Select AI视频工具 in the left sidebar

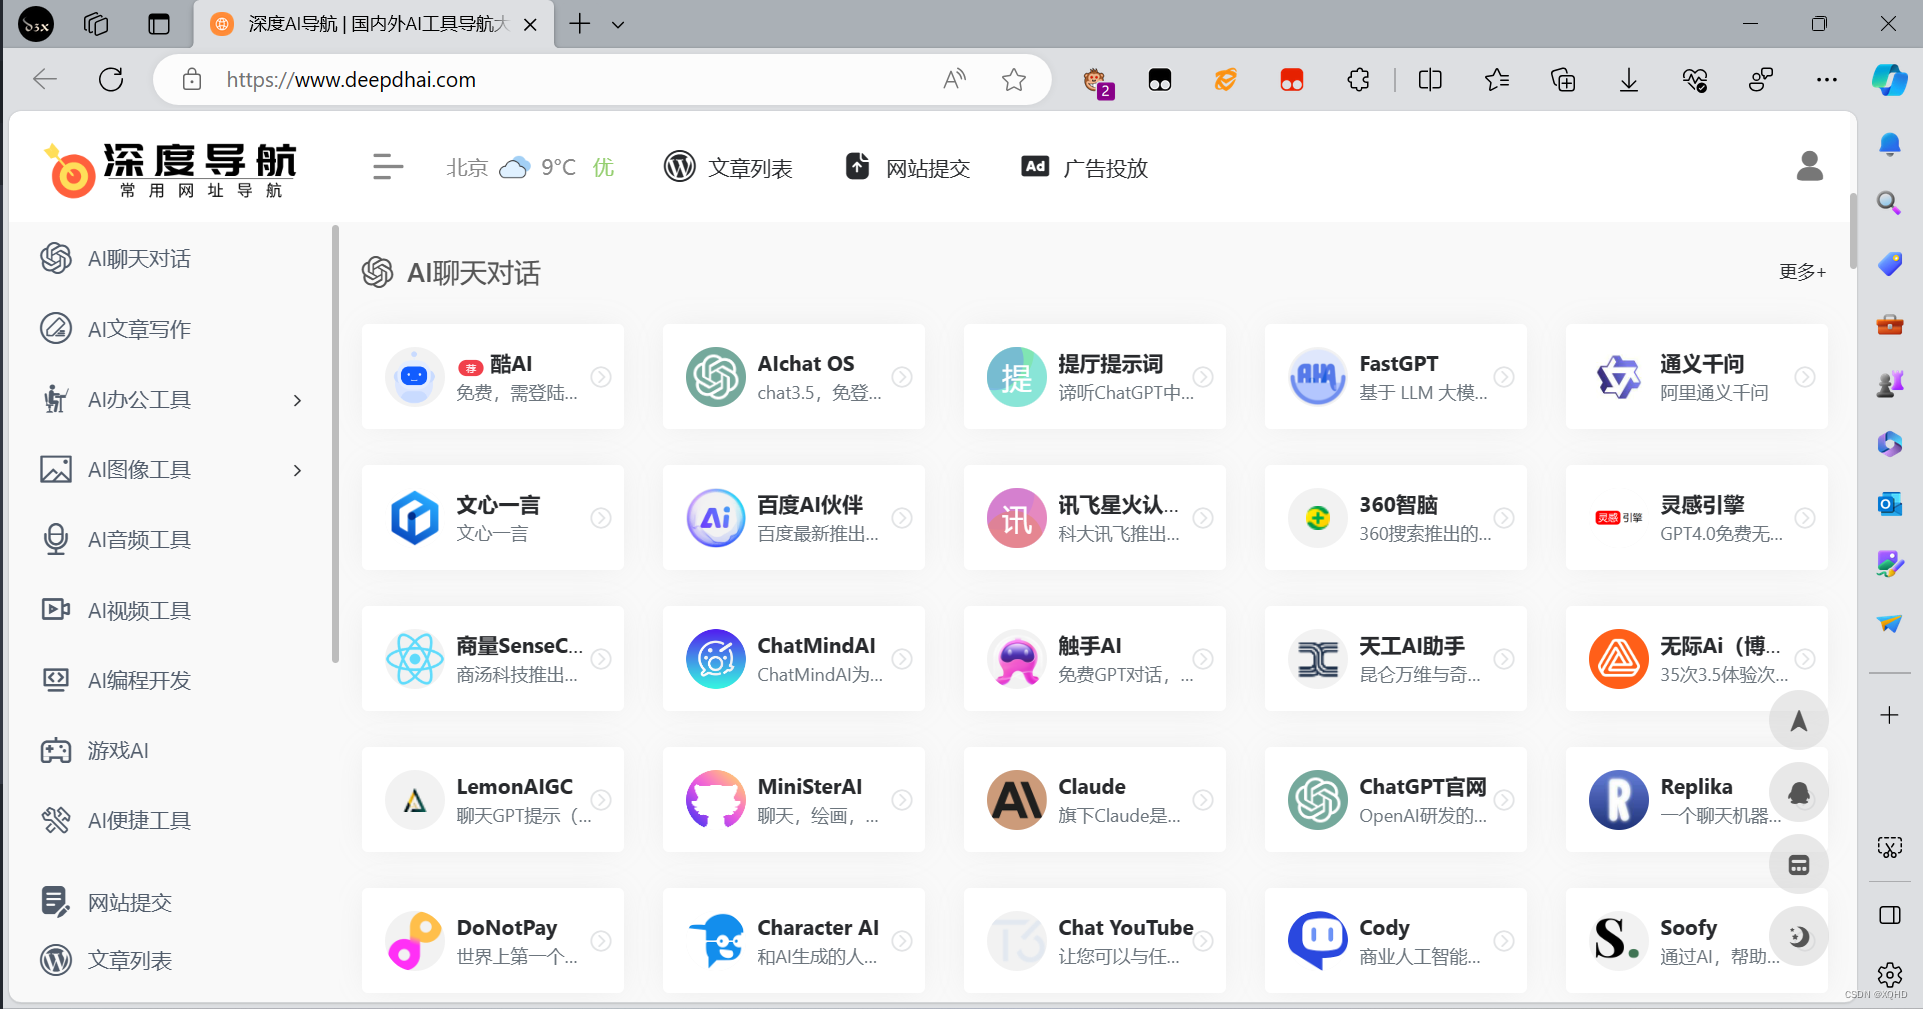pos(139,610)
